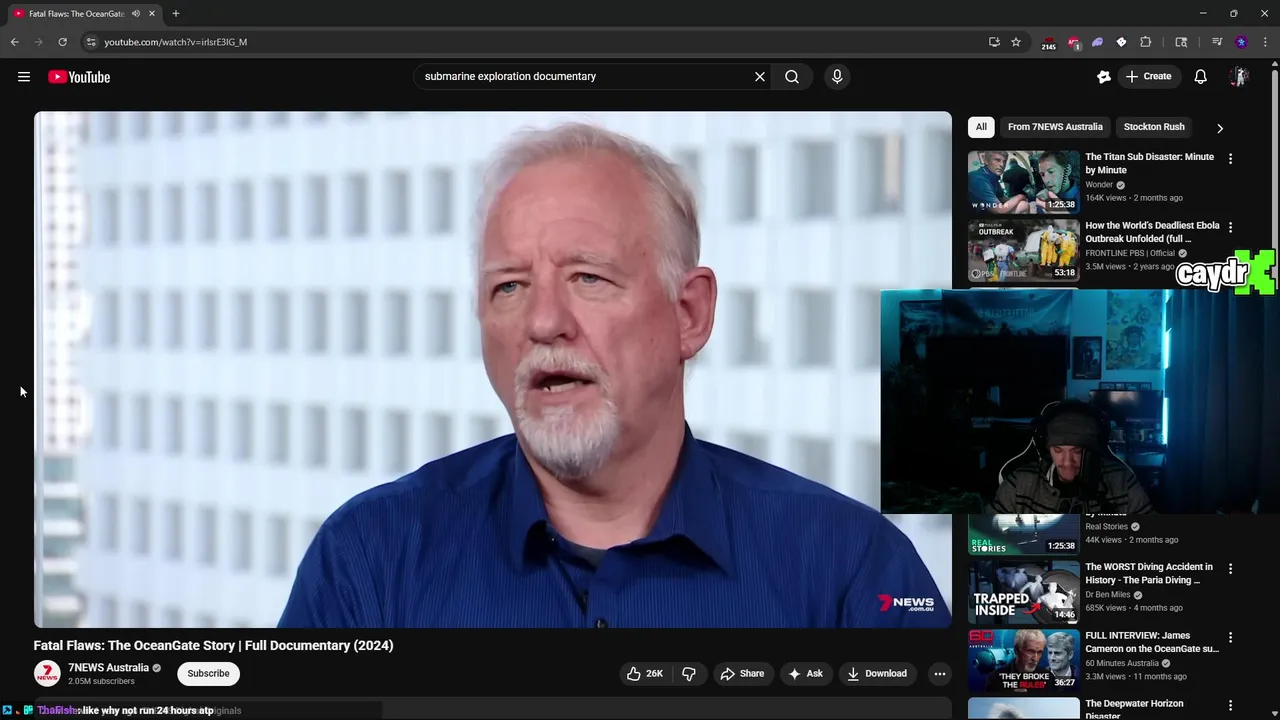
Task: Go back with the browser back arrow
Action: coord(14,42)
